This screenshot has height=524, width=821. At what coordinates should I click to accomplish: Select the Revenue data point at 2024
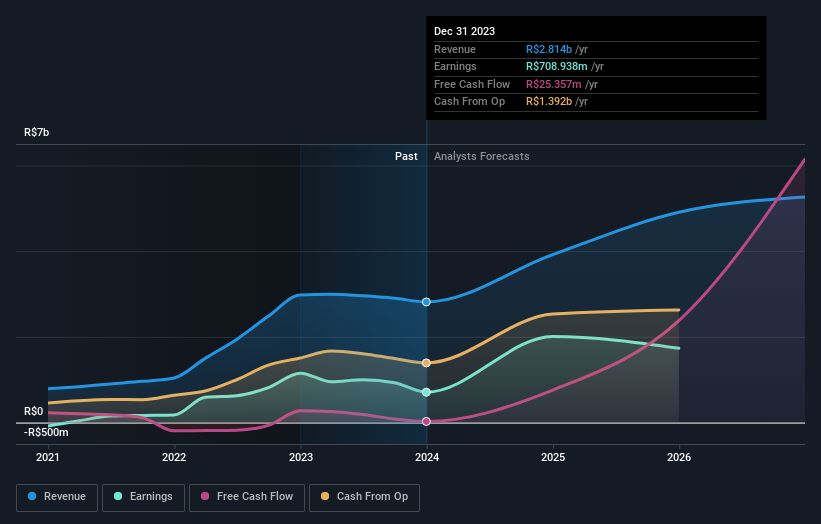pyautogui.click(x=426, y=302)
